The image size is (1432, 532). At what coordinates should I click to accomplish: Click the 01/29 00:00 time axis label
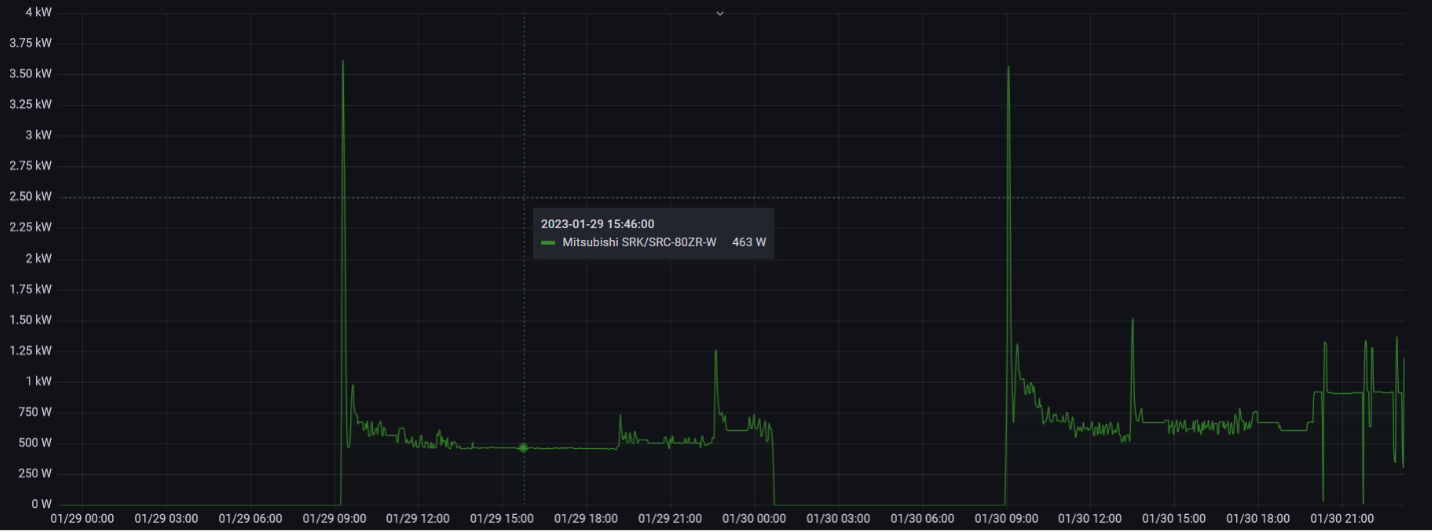(x=82, y=519)
